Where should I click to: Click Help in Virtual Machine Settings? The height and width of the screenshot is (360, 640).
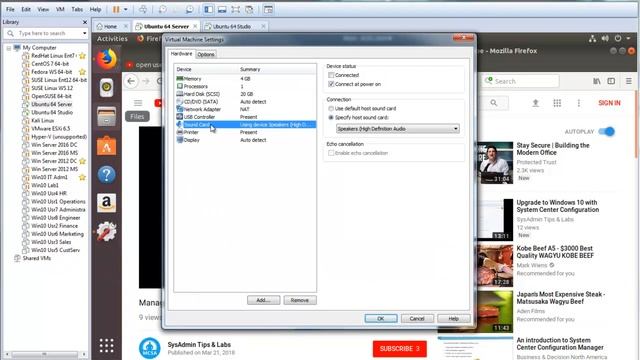[x=453, y=318]
